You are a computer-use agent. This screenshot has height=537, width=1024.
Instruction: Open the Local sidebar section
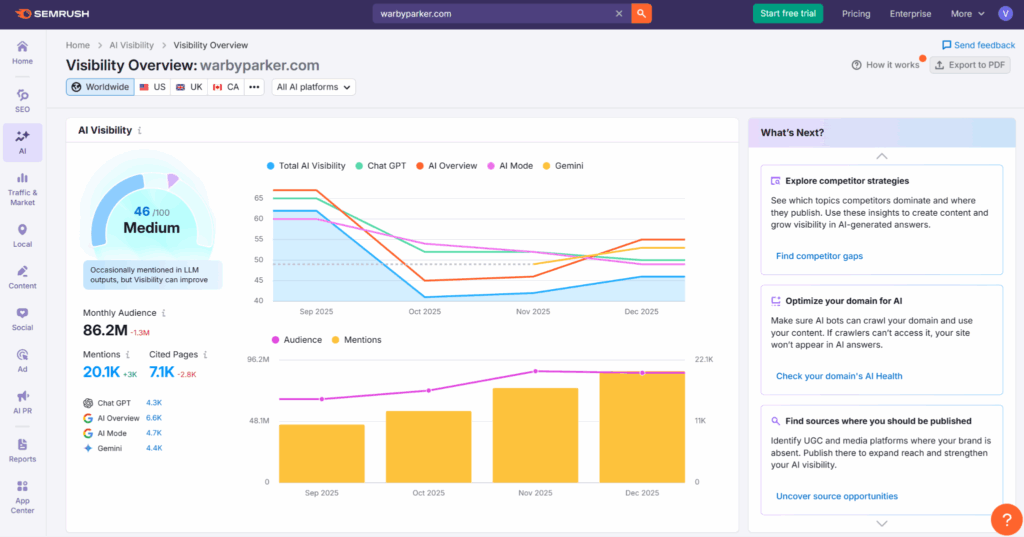click(x=22, y=236)
